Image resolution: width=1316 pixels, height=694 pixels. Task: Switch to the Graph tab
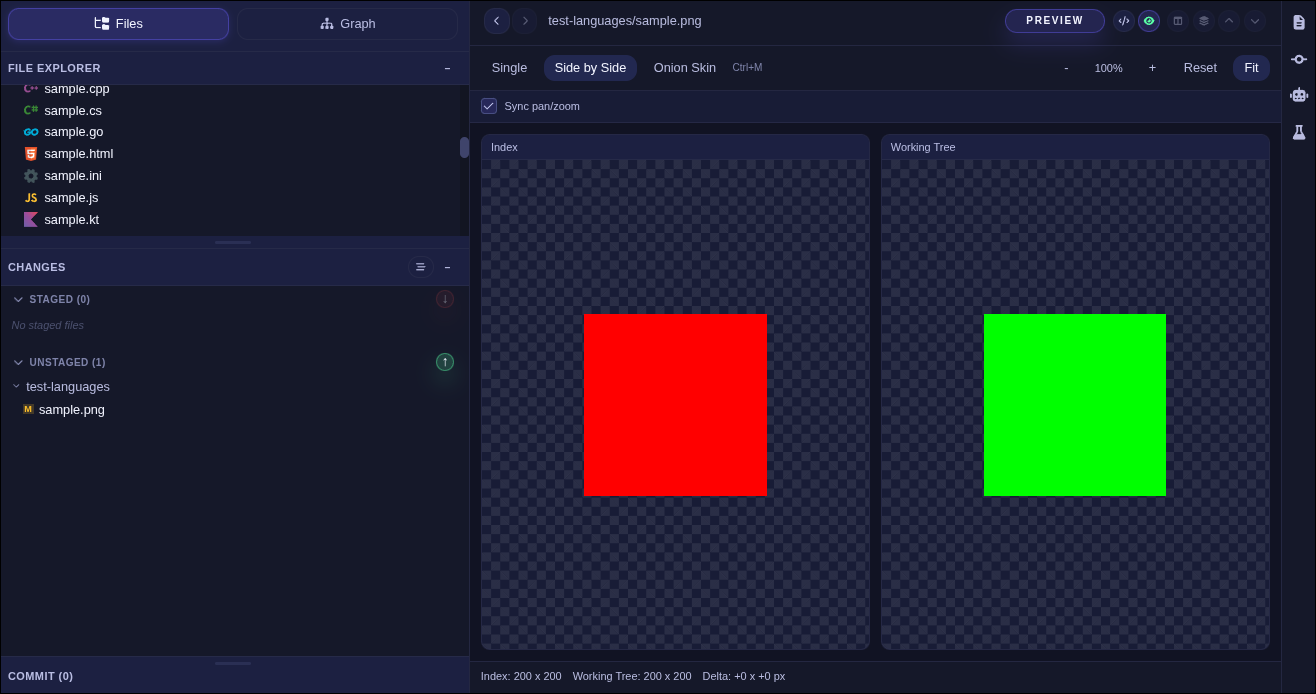point(347,22)
